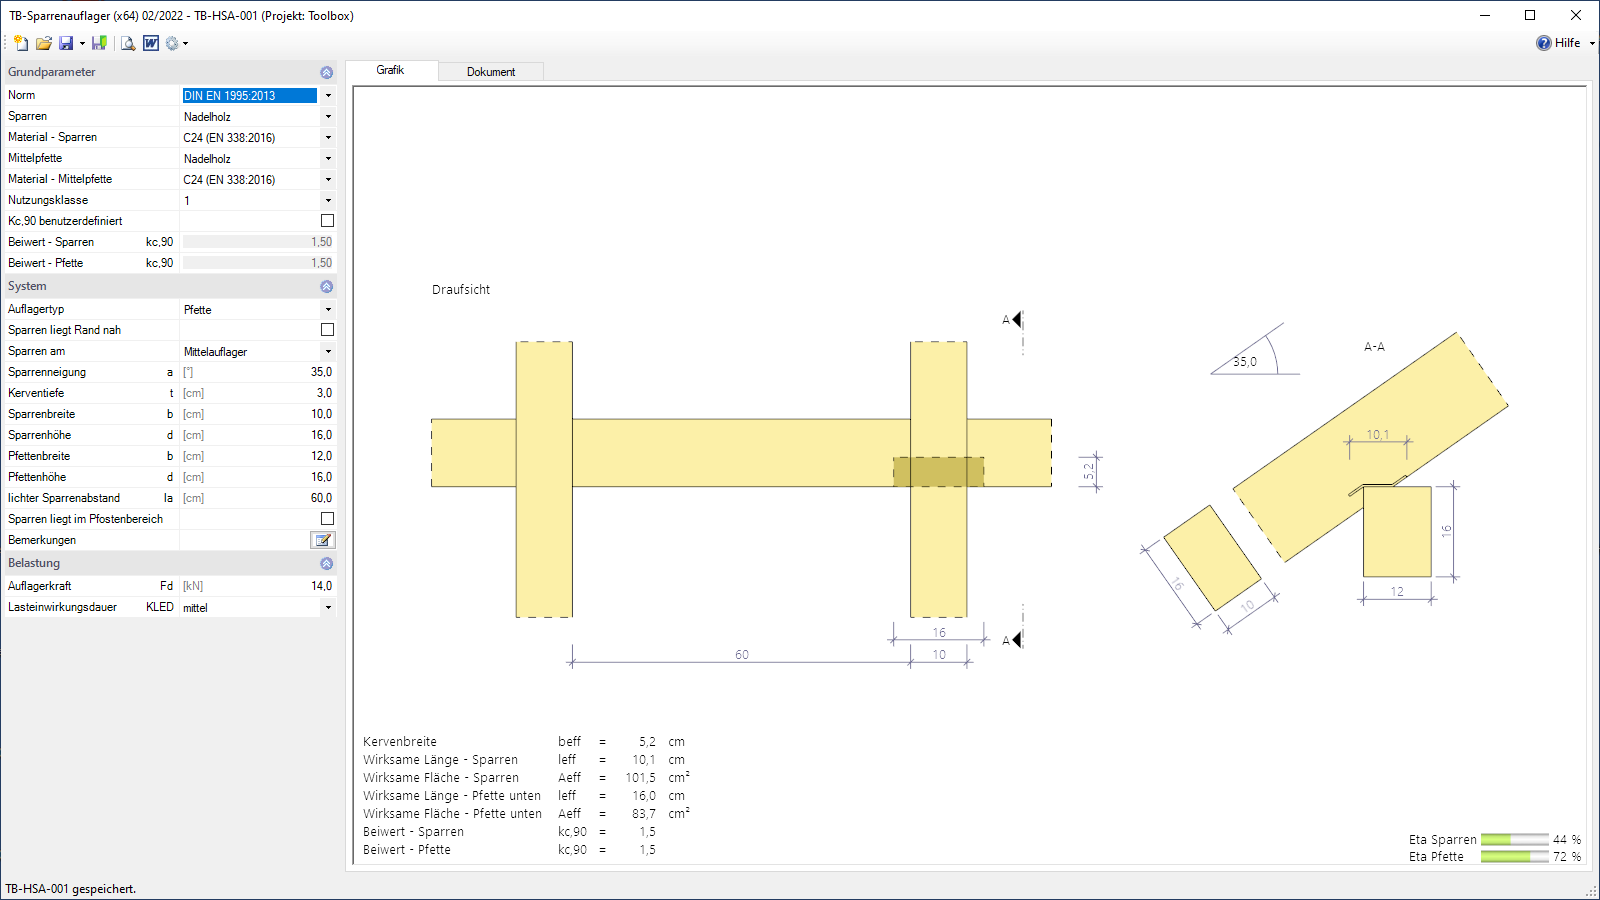
Task: Click the Eta Sparren utilization bar
Action: (1514, 840)
